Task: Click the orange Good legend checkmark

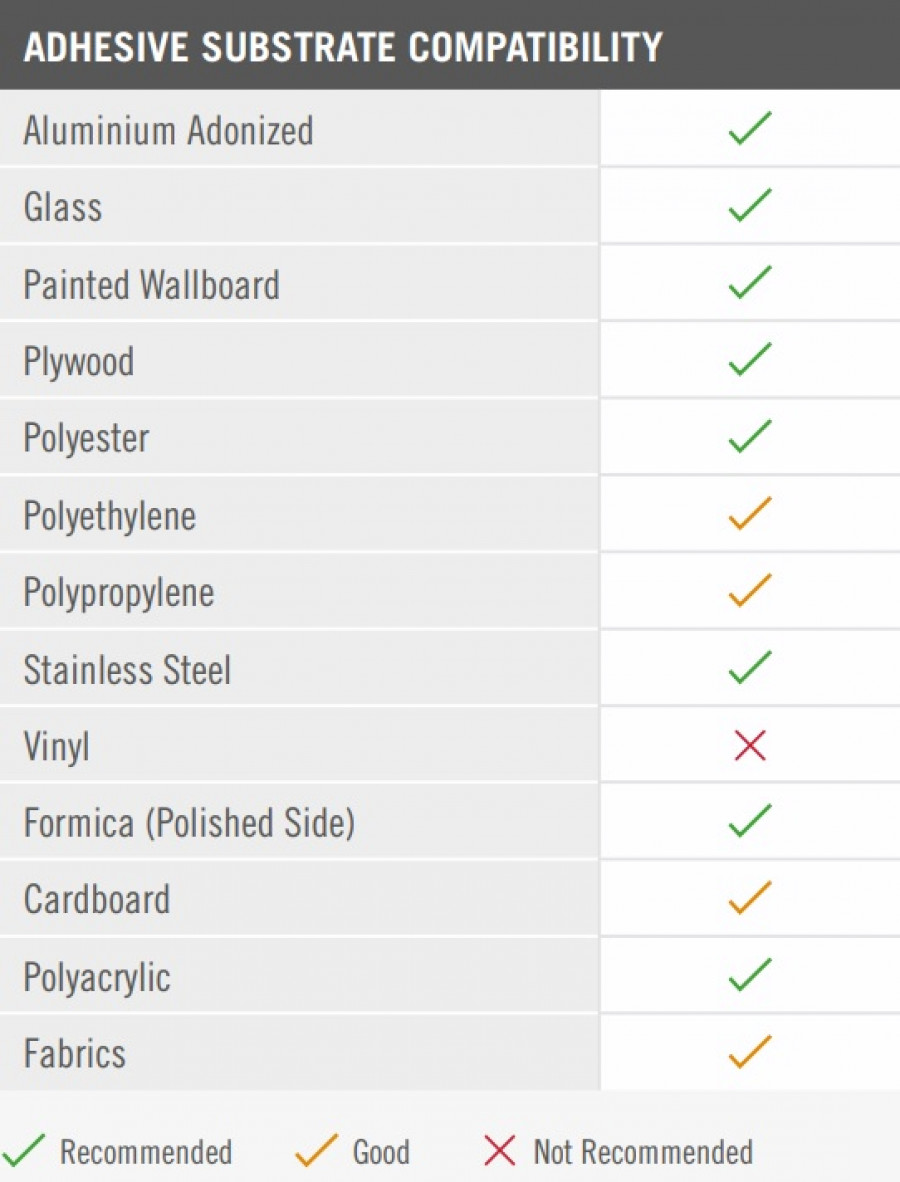Action: coord(317,1150)
